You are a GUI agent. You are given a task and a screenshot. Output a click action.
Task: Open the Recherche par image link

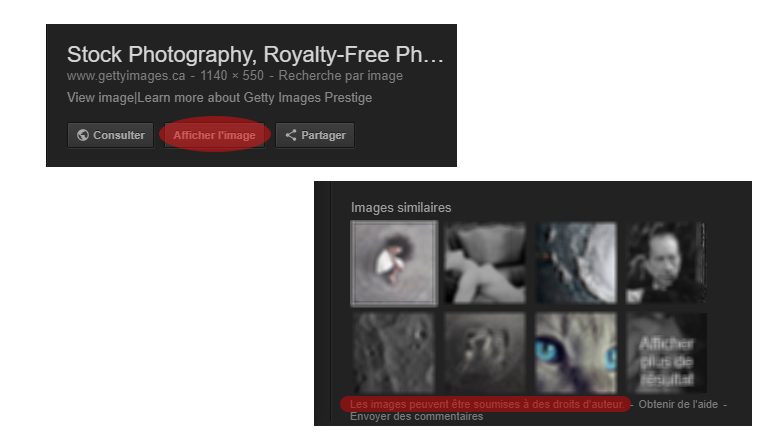tap(341, 76)
